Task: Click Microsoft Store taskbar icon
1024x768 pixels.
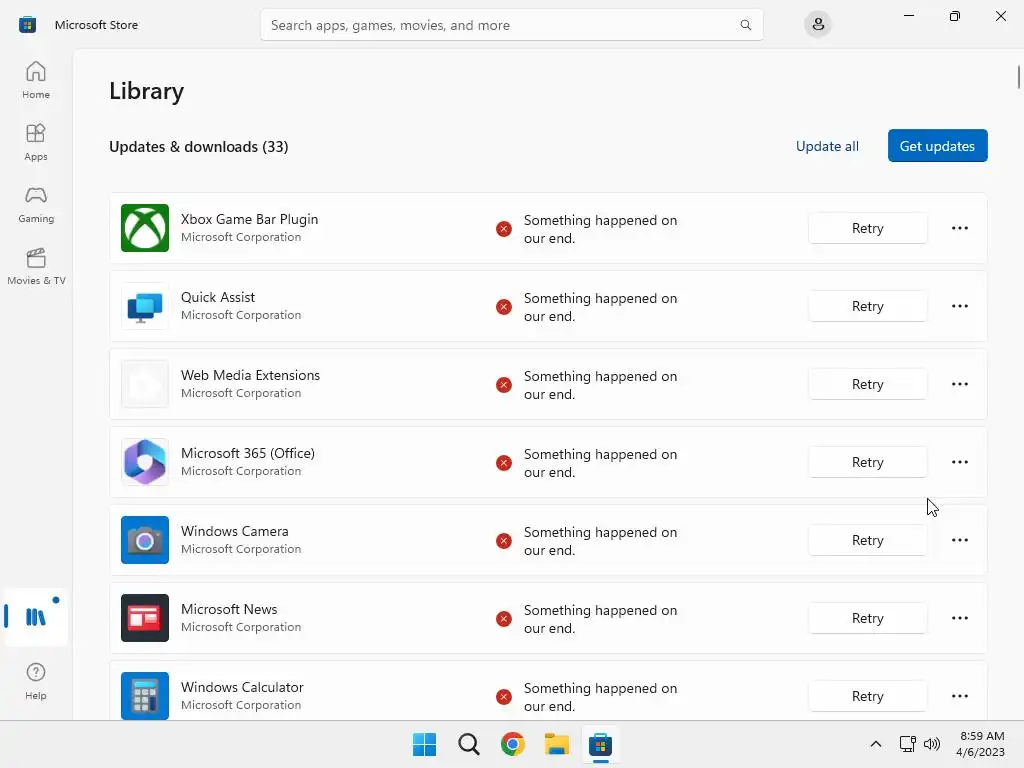Action: click(x=600, y=744)
